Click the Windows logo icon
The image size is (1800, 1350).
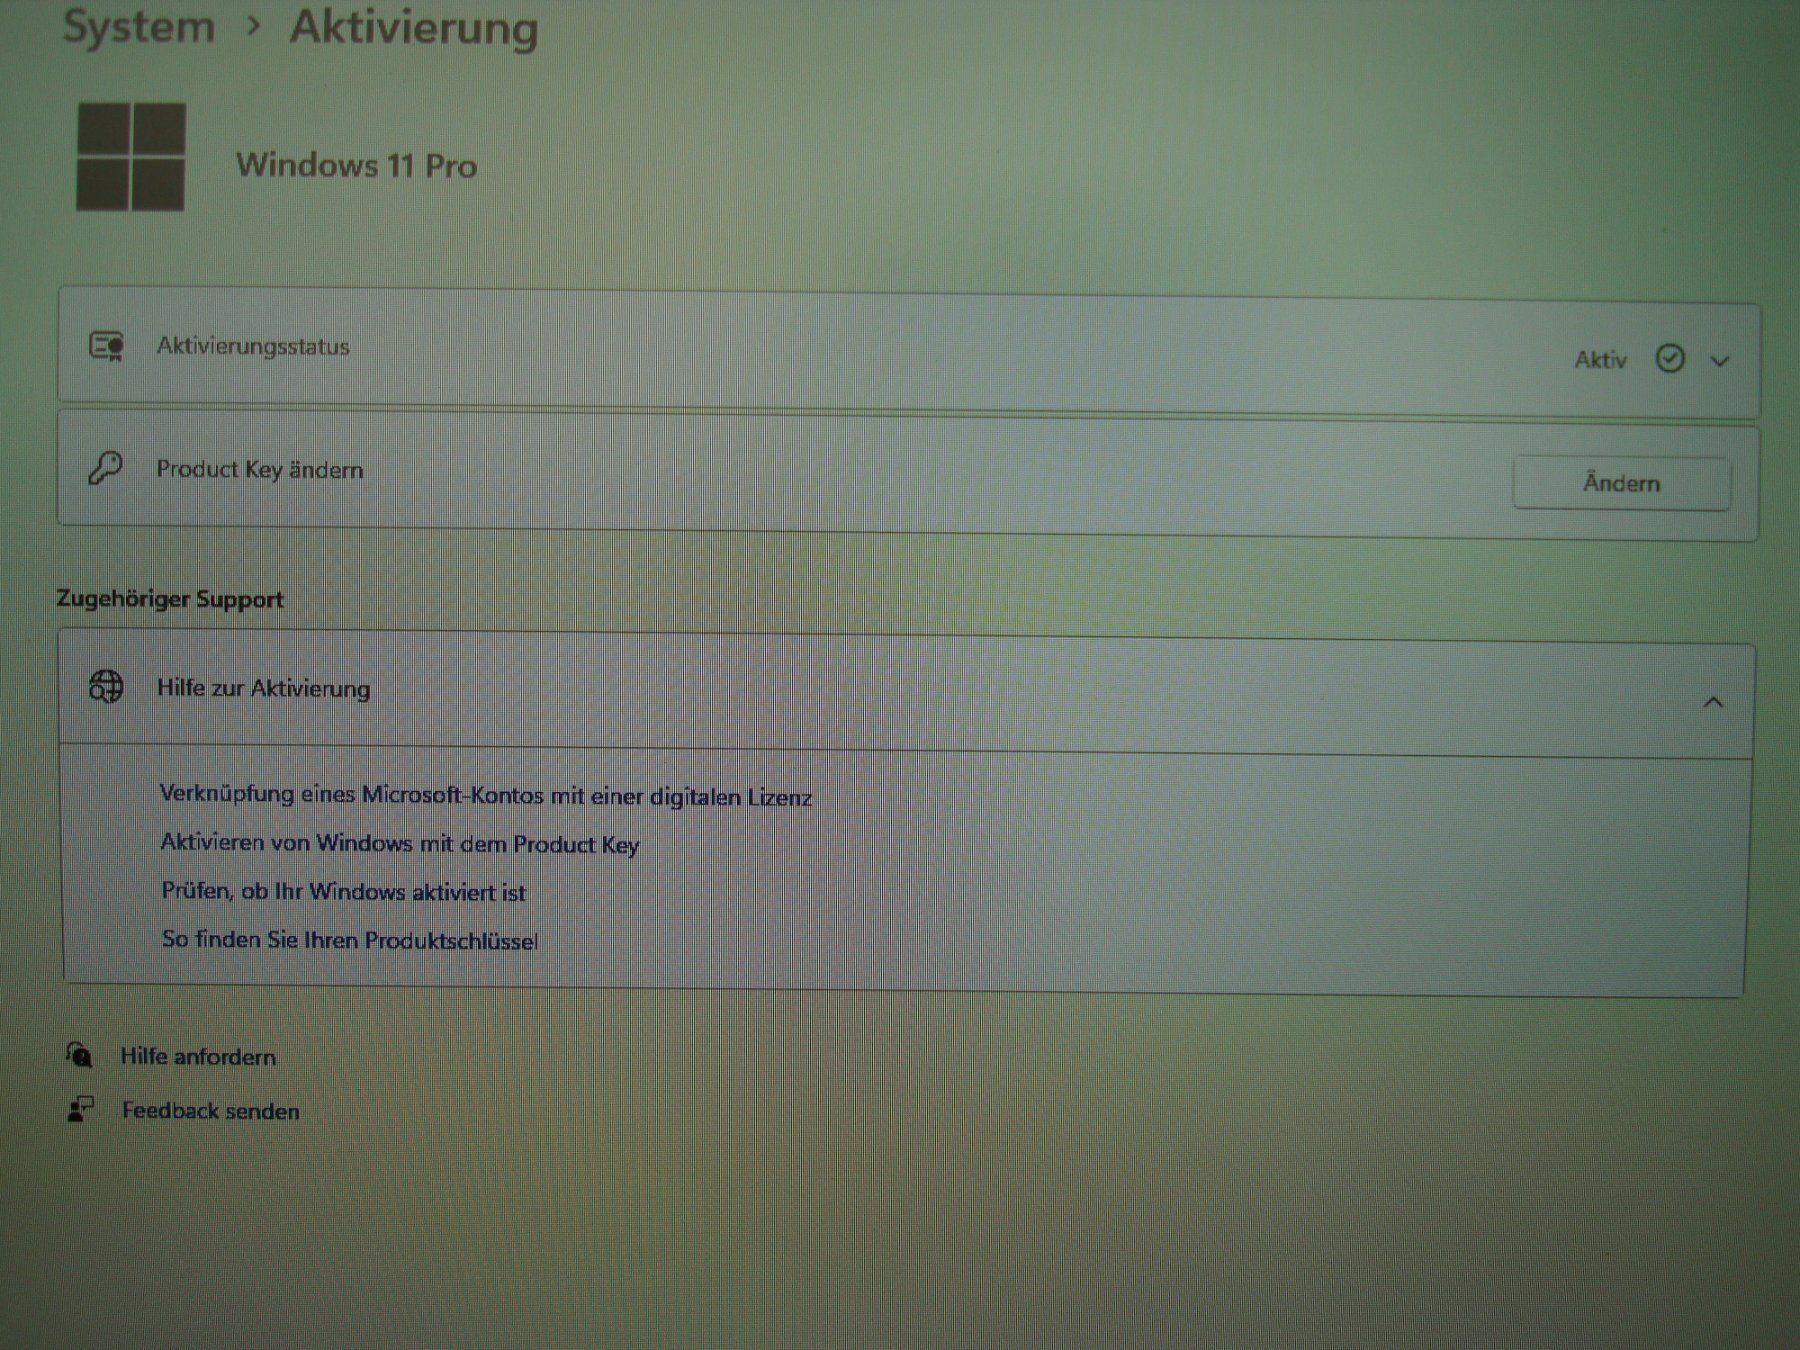point(131,157)
